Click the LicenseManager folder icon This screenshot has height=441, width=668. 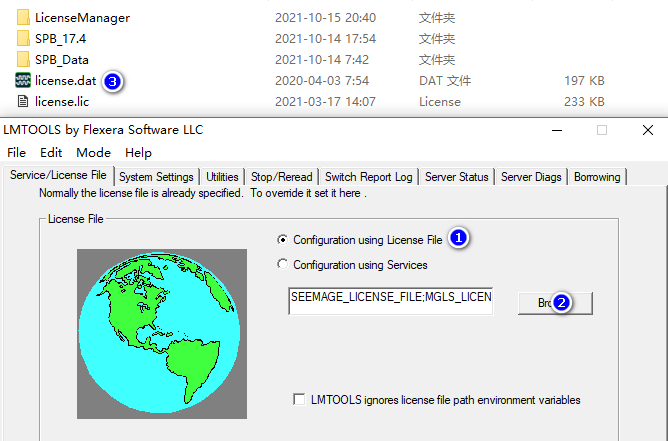pos(23,17)
